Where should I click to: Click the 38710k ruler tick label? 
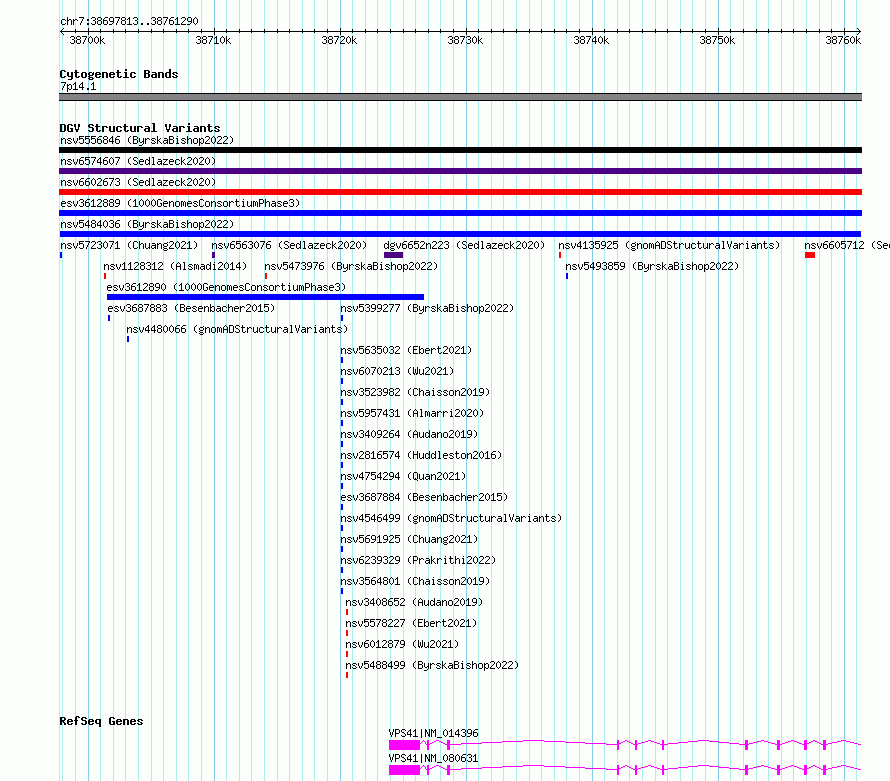pos(213,40)
